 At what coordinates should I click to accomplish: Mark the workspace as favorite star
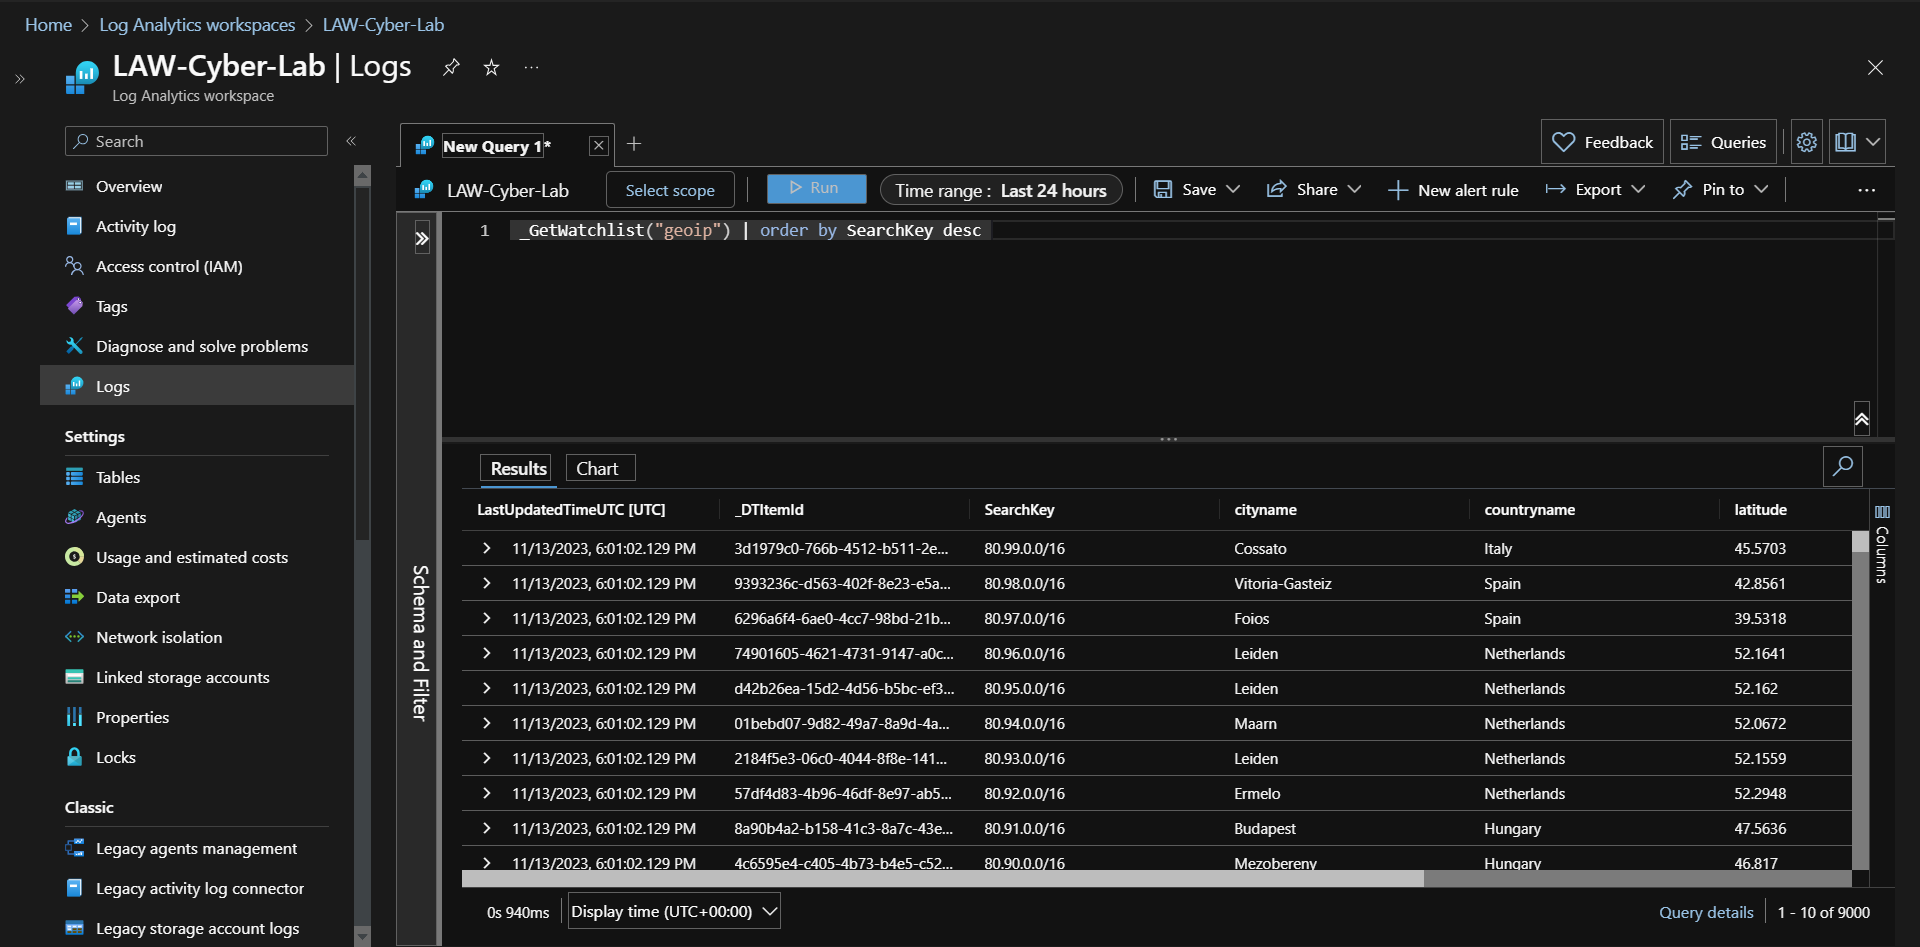pos(491,67)
